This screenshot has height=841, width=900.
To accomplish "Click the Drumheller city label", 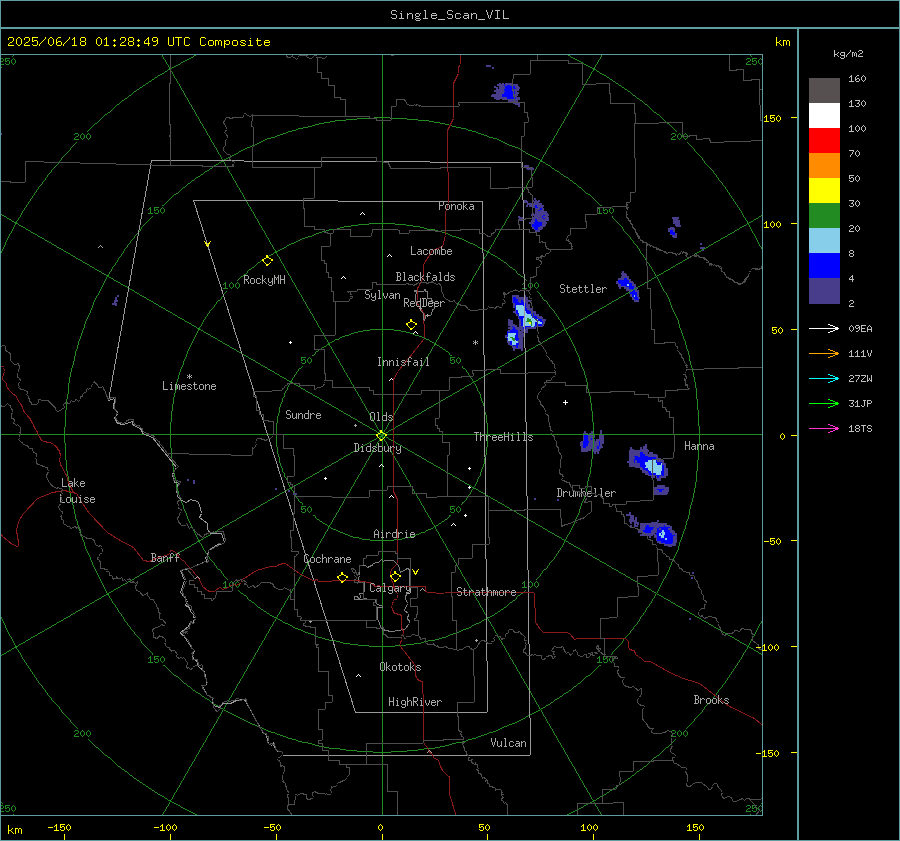I will tap(586, 493).
